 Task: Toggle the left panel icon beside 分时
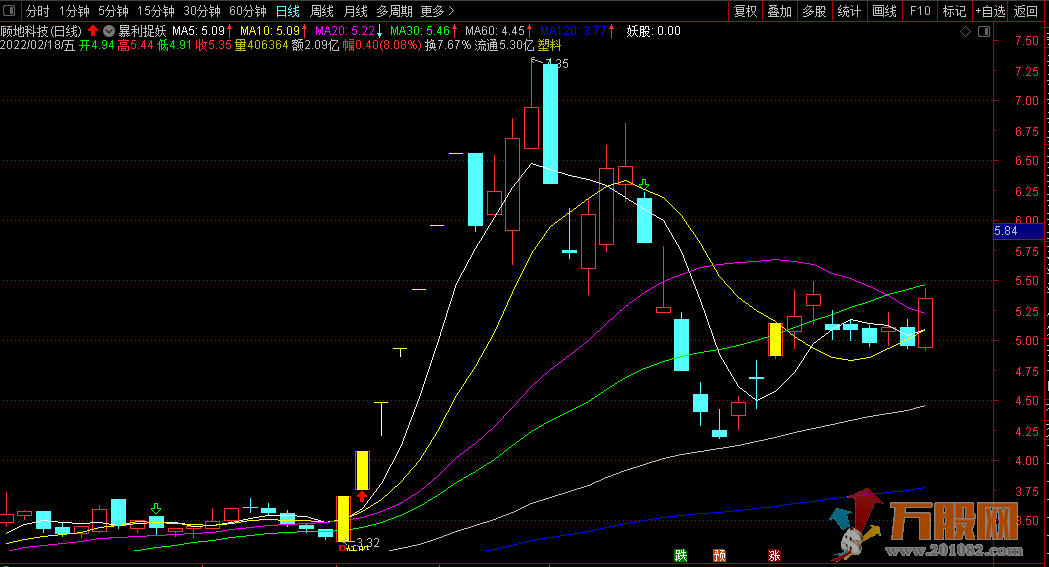[x=10, y=11]
